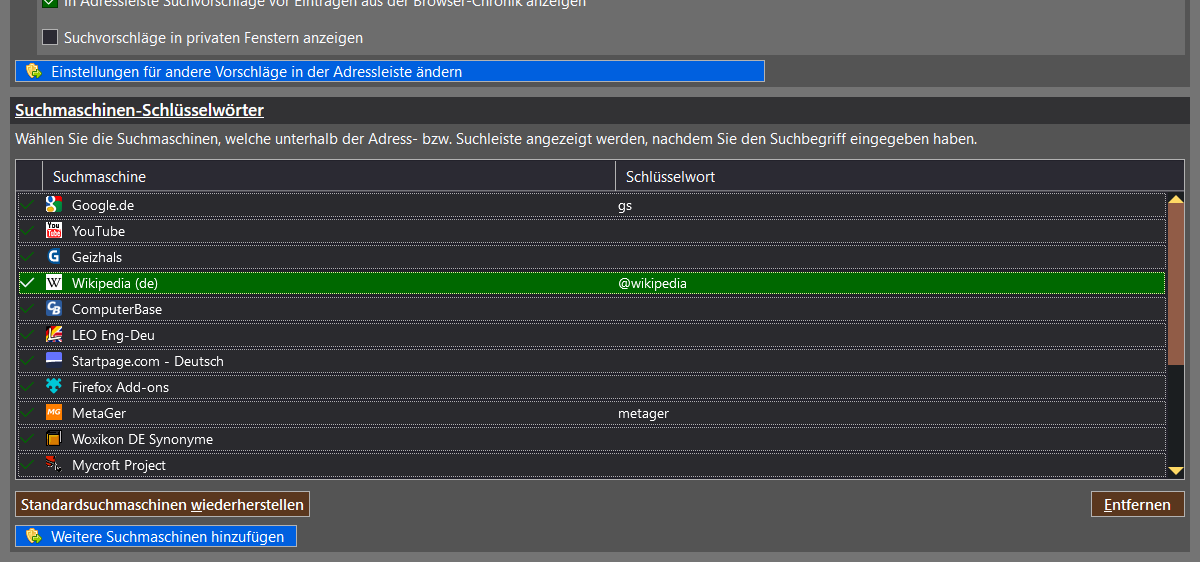Click the brown scrollbar thumb
This screenshot has height=562, width=1200.
(1176, 285)
